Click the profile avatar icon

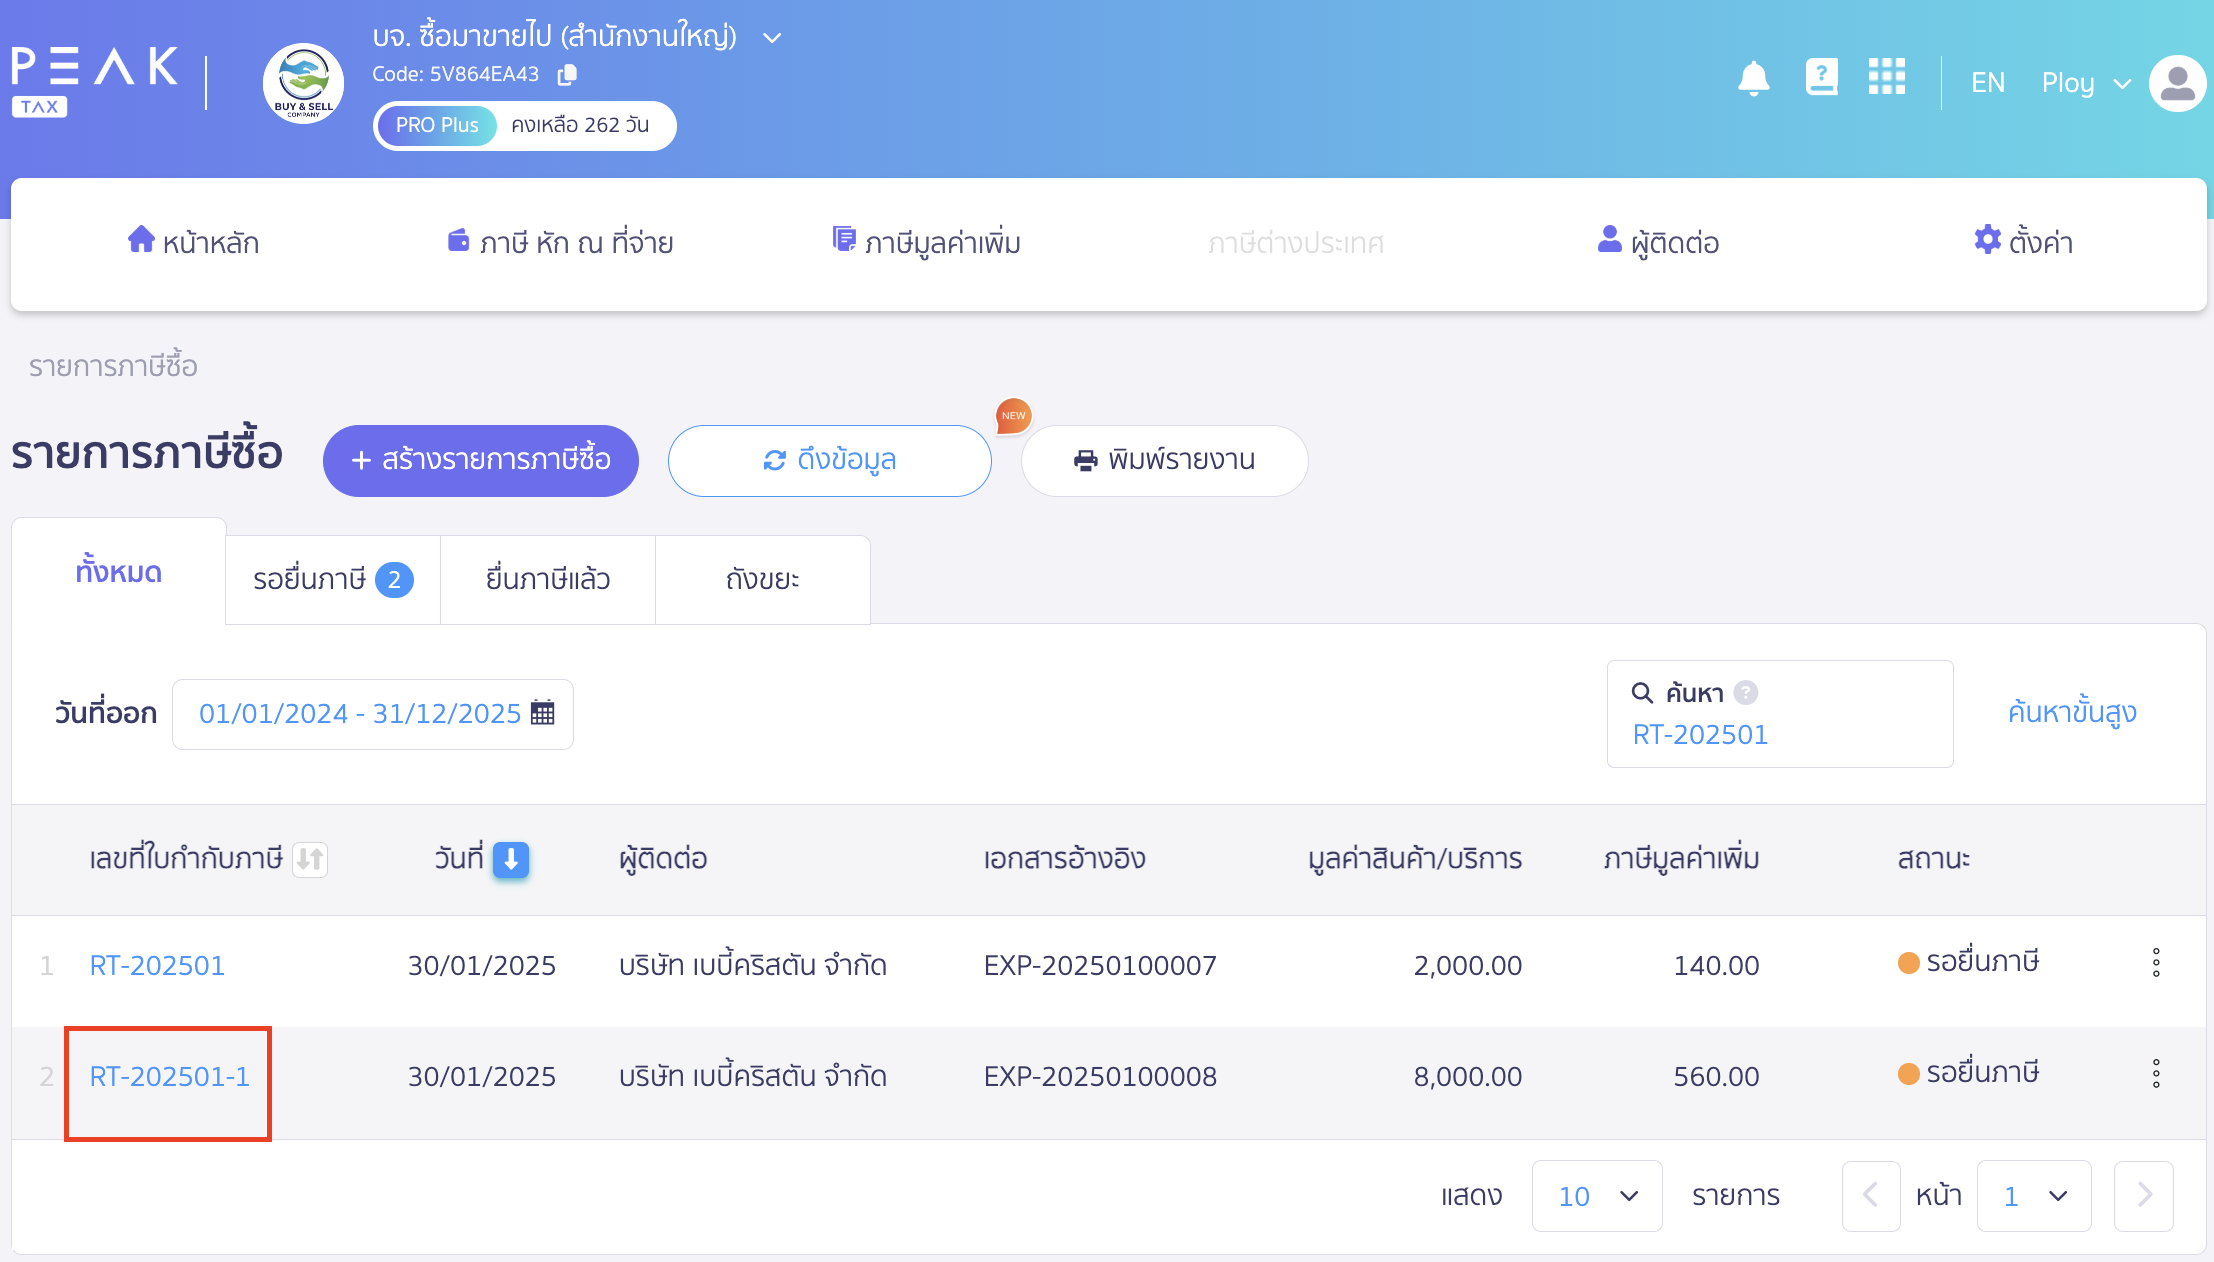(x=2177, y=83)
